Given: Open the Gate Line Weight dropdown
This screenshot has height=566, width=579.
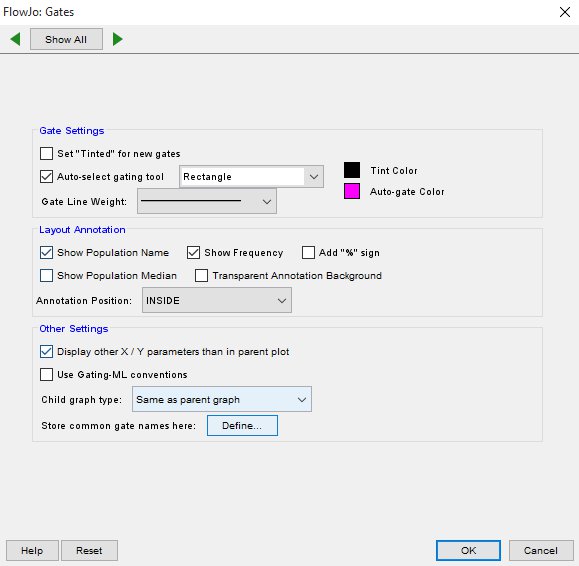Looking at the screenshot, I should pos(207,201).
